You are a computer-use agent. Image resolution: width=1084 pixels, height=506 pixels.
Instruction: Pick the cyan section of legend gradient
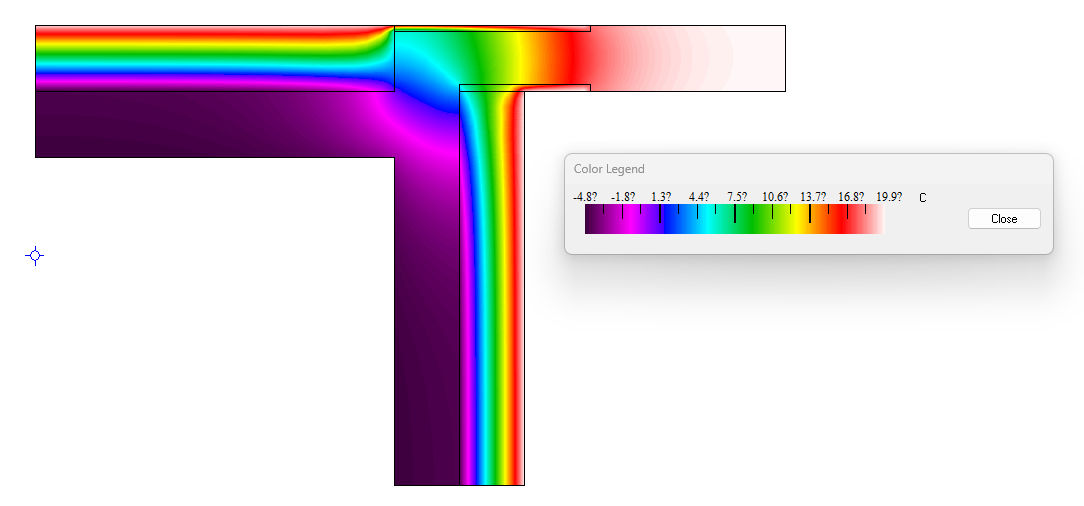pyautogui.click(x=700, y=220)
